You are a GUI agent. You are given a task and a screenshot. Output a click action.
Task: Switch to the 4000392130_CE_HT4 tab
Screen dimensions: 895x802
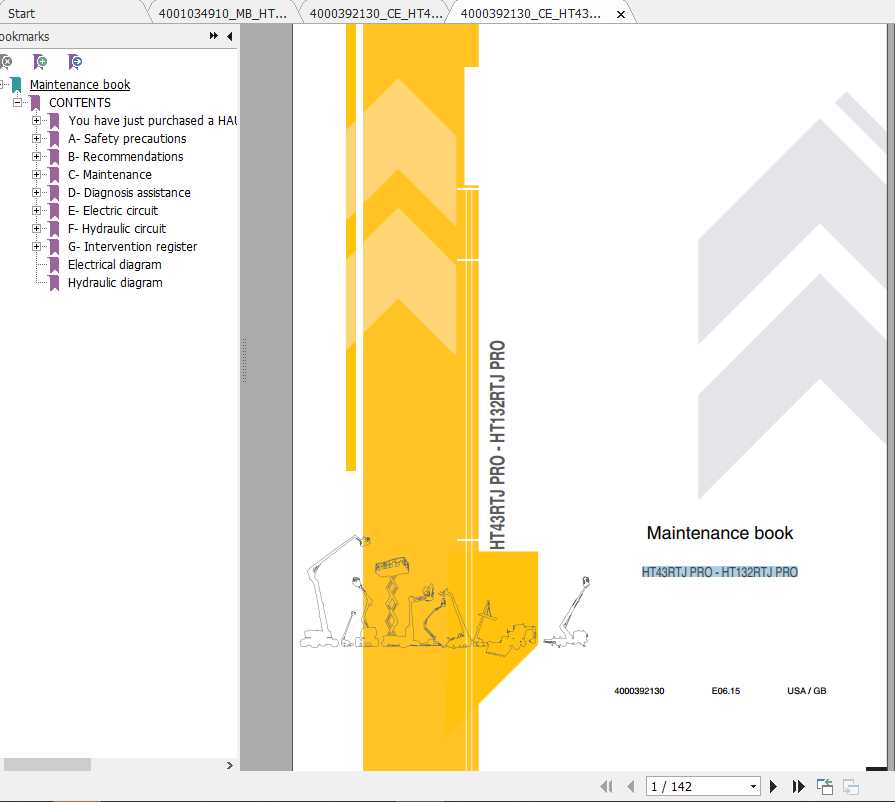(376, 13)
